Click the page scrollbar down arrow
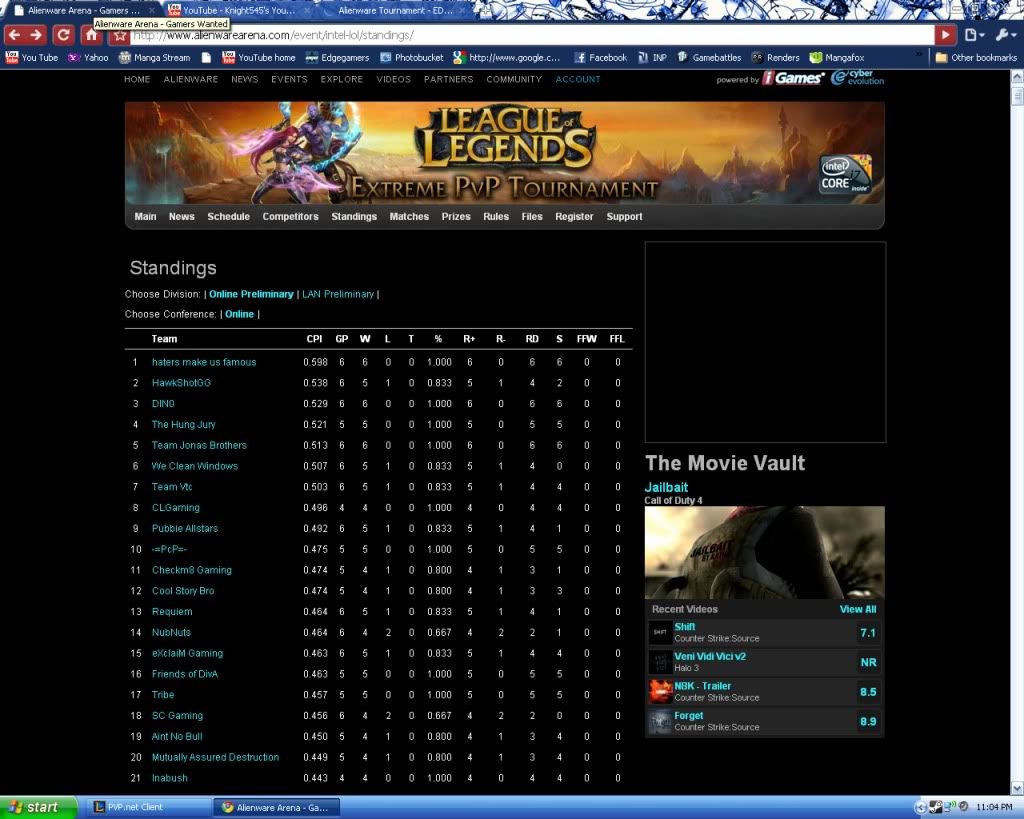 tap(1017, 788)
